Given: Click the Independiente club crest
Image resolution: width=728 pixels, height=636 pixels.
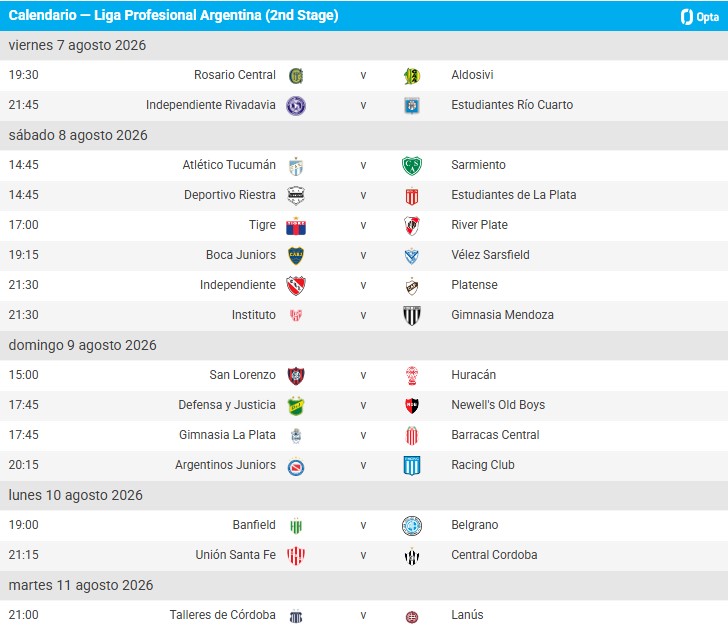Looking at the screenshot, I should coord(296,286).
